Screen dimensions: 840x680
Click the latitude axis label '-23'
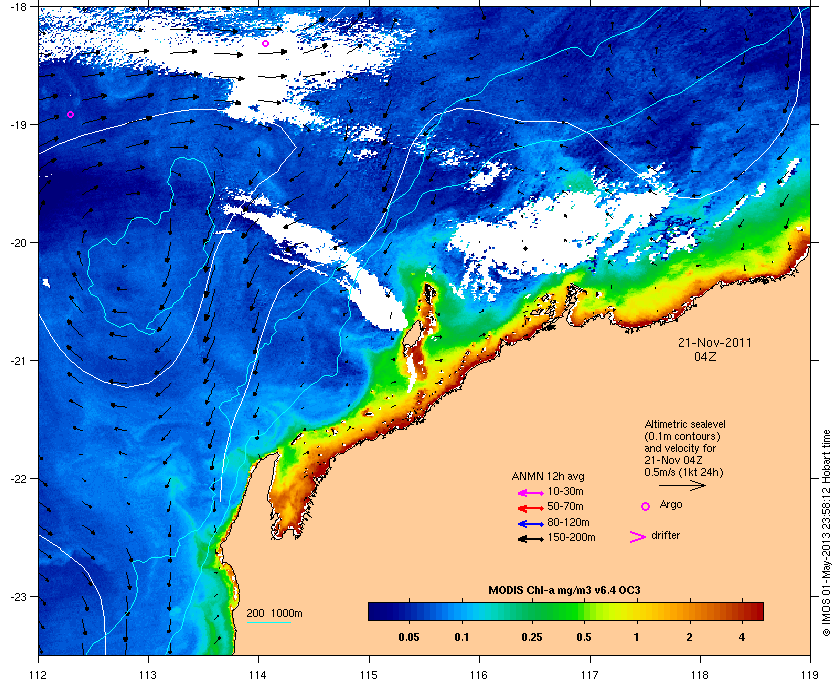tap(19, 596)
